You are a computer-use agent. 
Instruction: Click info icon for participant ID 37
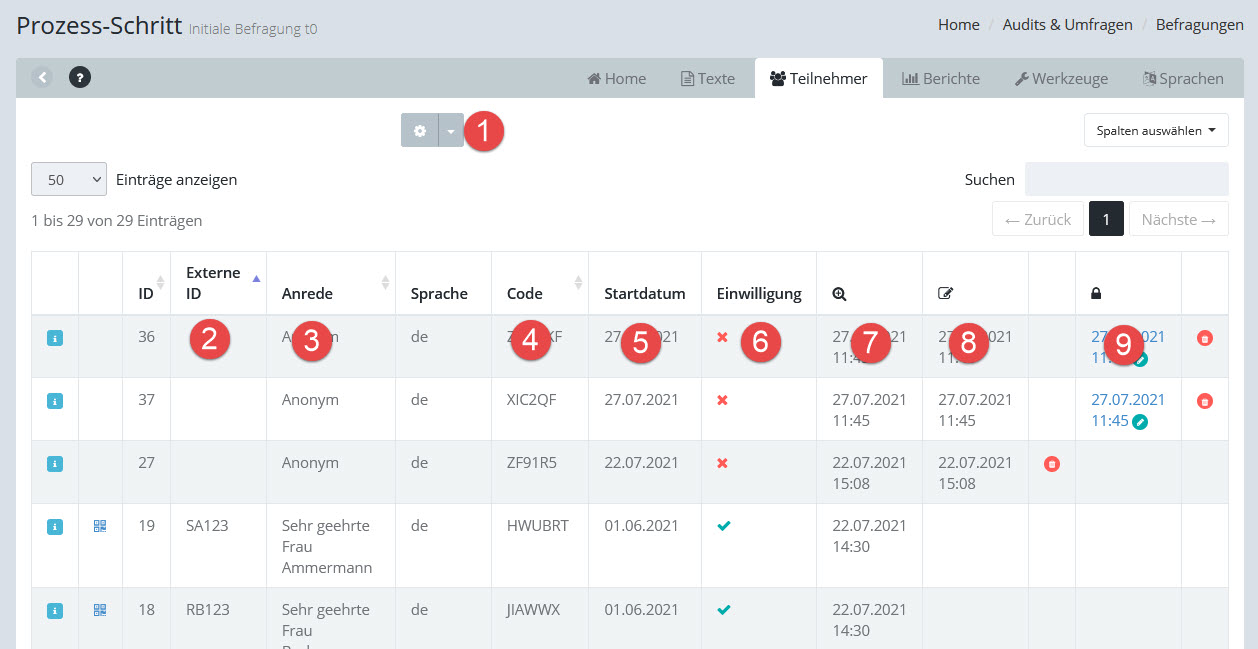pos(55,401)
